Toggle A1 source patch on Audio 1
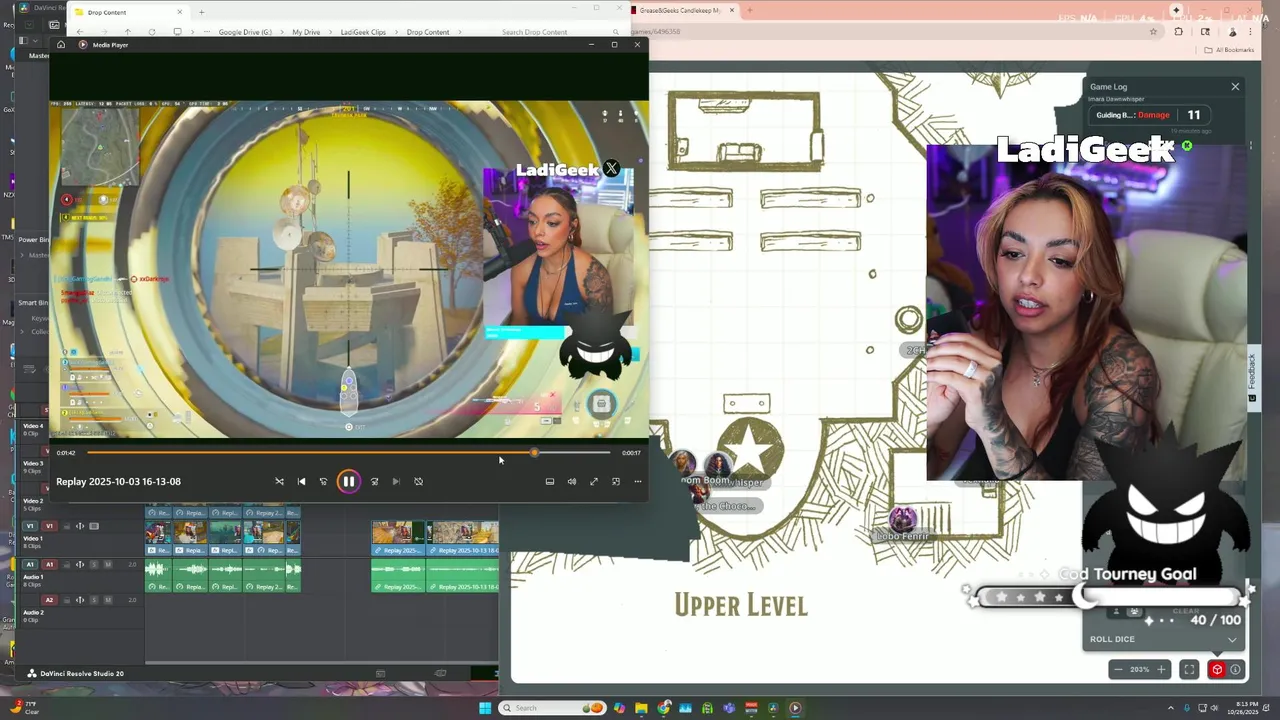Viewport: 1280px width, 720px height. pyautogui.click(x=30, y=564)
